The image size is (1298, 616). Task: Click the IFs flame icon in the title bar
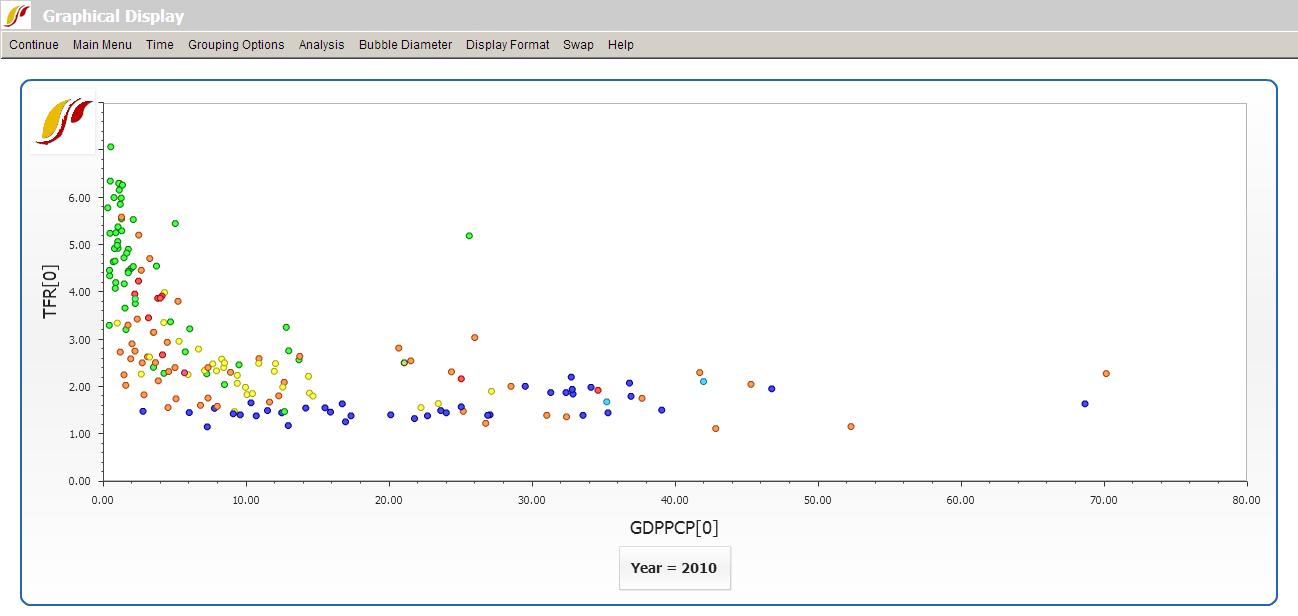click(x=14, y=15)
